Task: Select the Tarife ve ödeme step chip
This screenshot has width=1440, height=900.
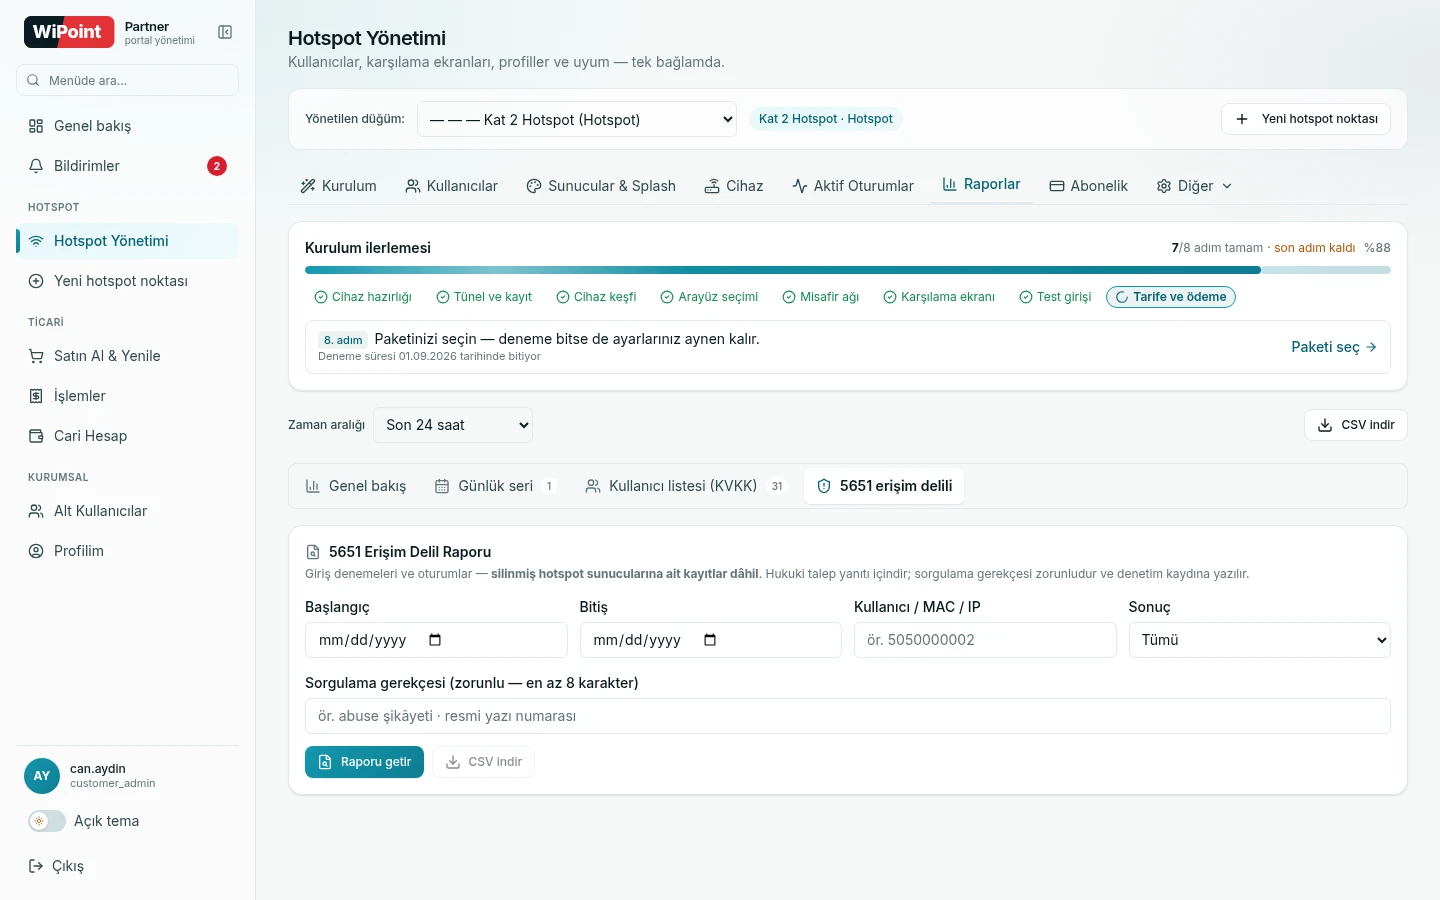Action: pos(1171,297)
